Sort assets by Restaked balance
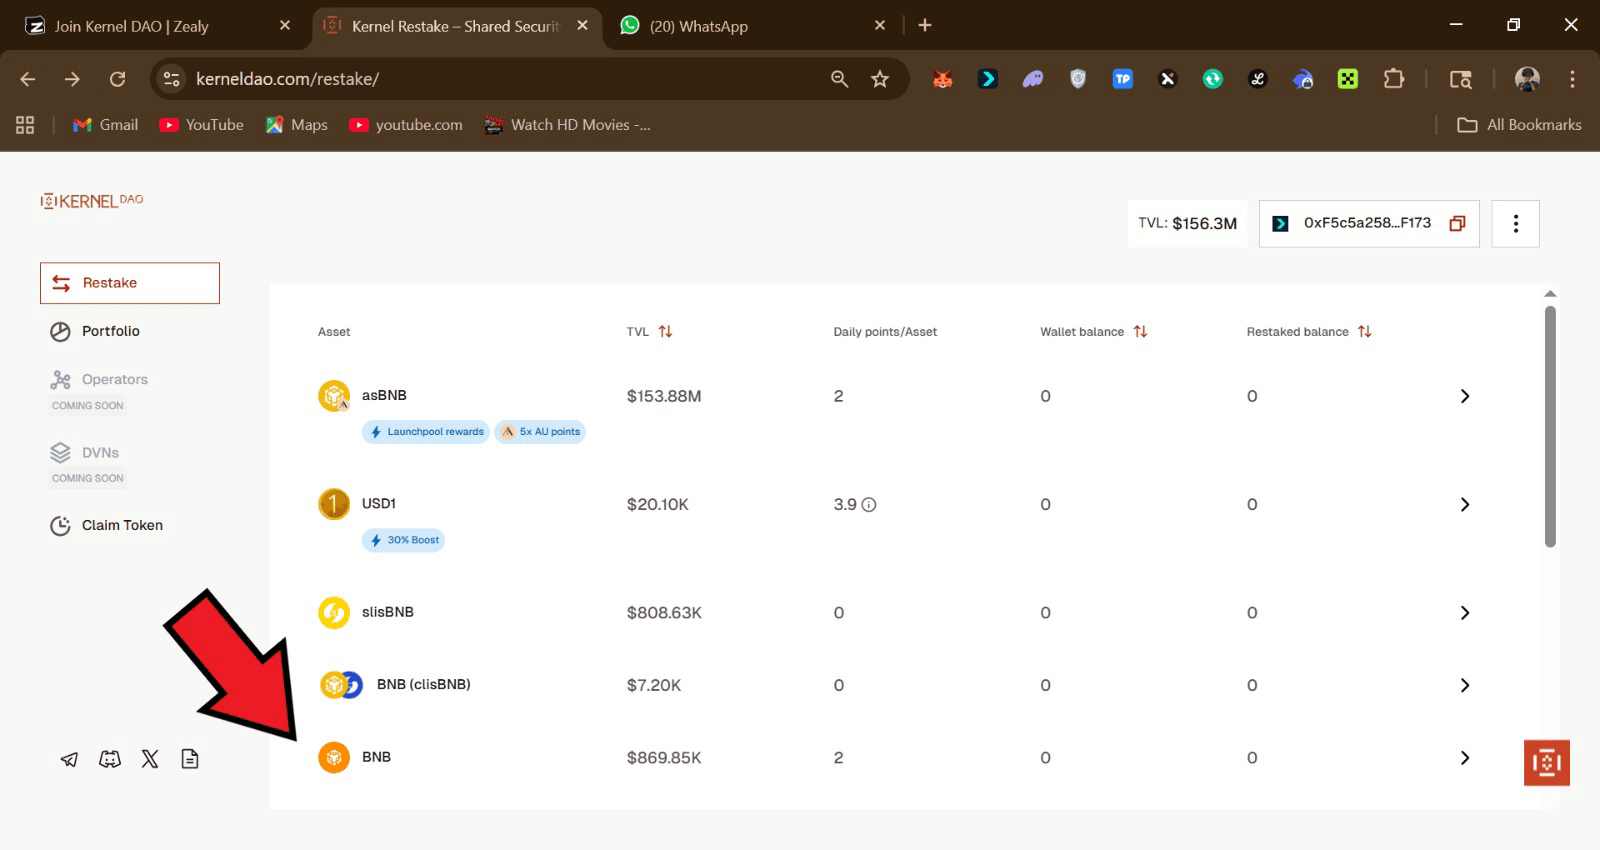 coord(1364,332)
